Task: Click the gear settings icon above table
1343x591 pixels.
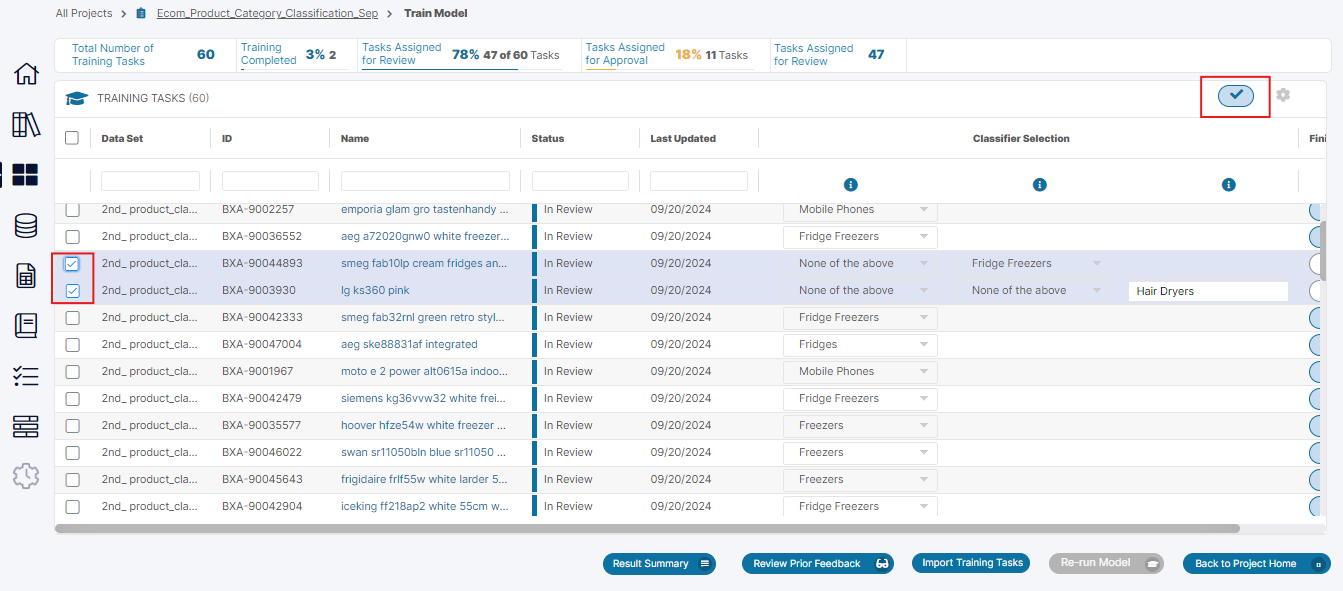Action: [x=1283, y=95]
